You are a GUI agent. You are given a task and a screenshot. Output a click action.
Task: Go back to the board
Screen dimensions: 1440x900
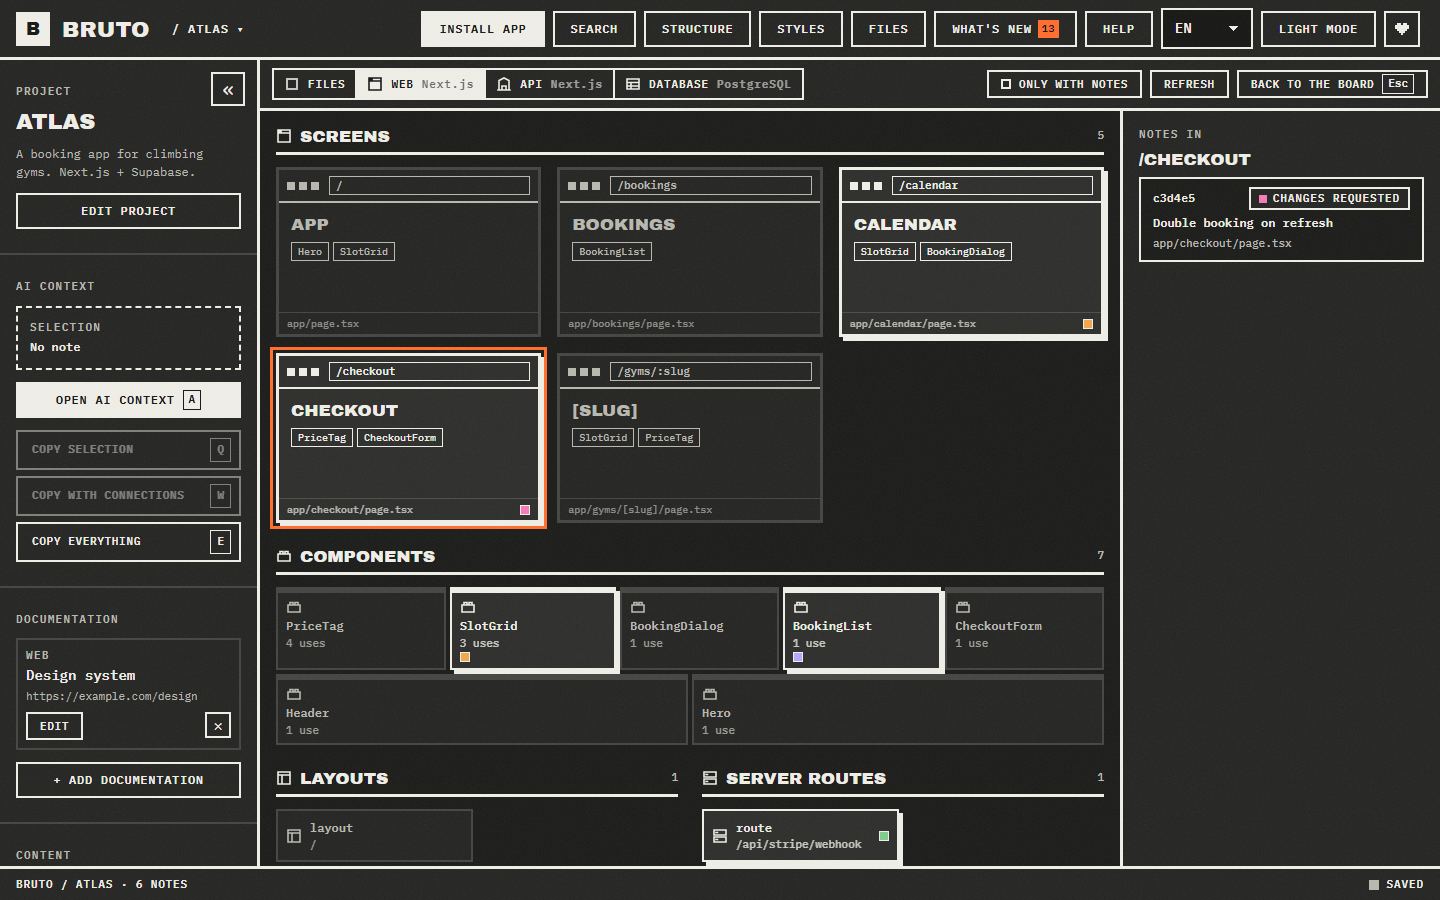pyautogui.click(x=1330, y=84)
